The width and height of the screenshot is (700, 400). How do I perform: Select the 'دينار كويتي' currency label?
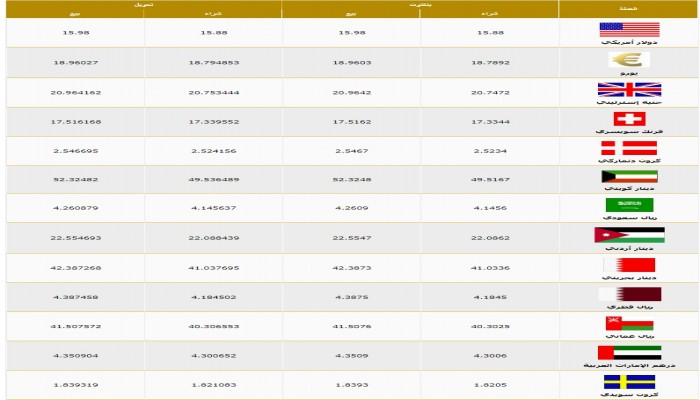(x=629, y=188)
